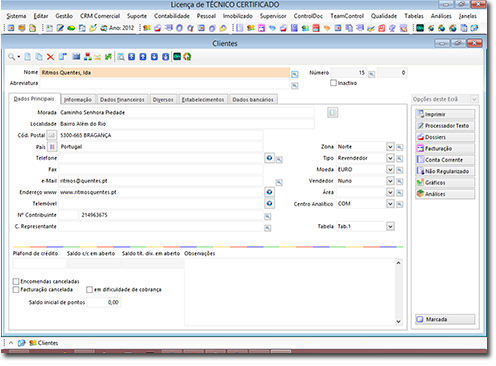The image size is (496, 366).
Task: Open the Vendedor table lookup icon
Action: [400, 181]
